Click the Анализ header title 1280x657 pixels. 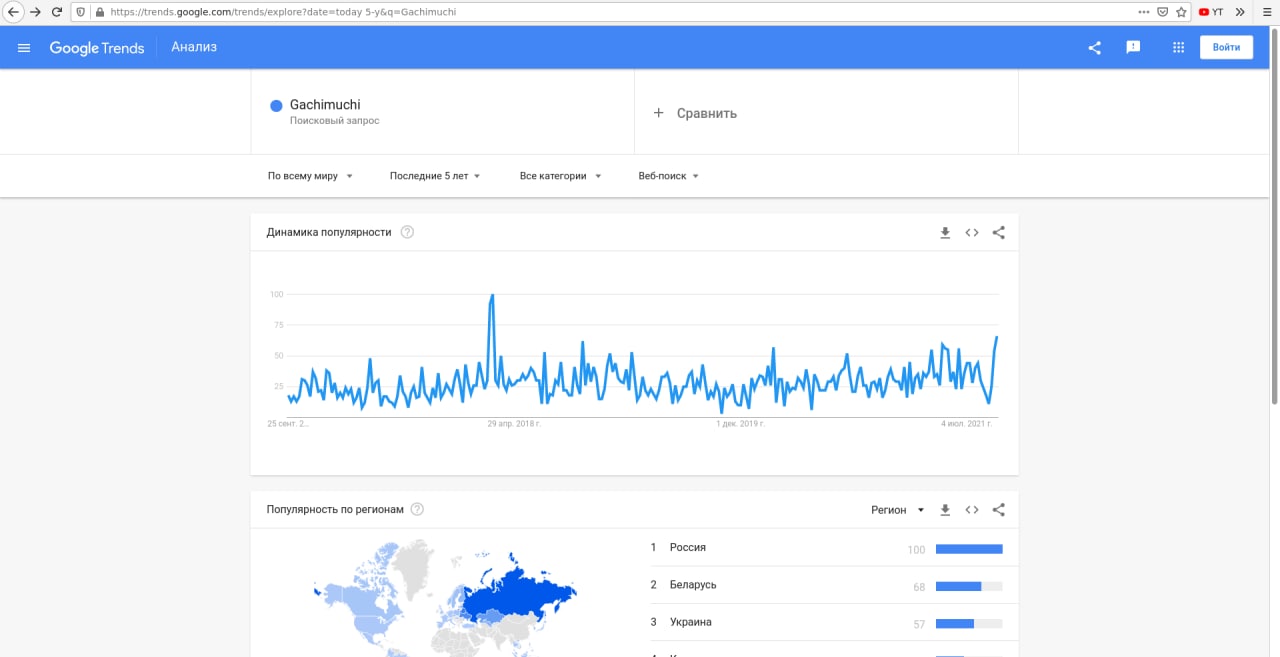194,47
